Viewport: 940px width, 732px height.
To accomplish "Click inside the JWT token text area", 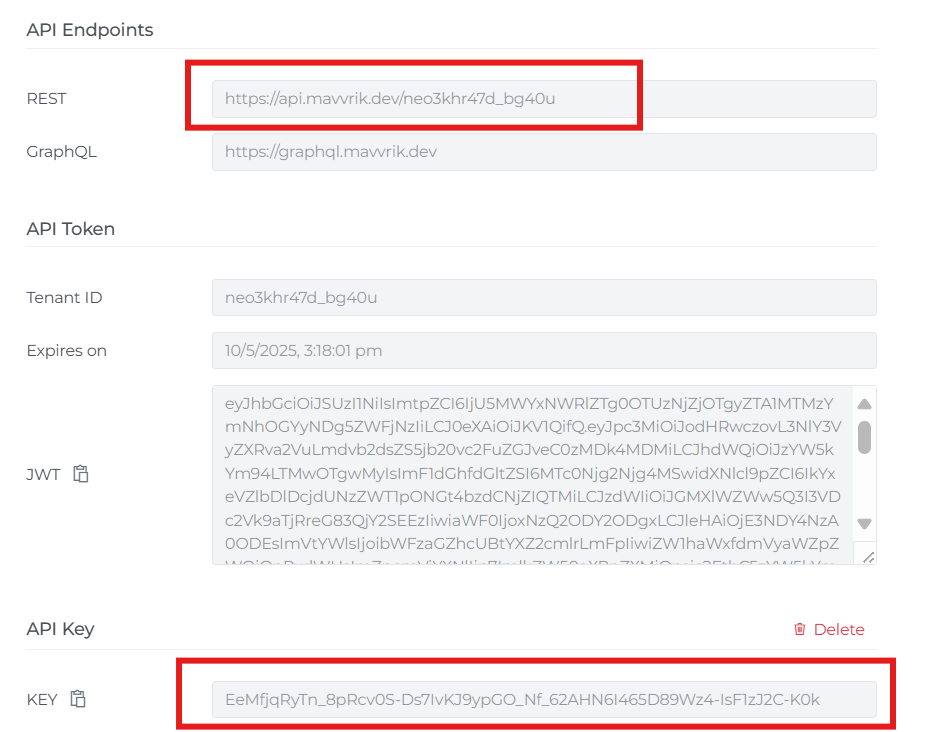I will point(530,474).
